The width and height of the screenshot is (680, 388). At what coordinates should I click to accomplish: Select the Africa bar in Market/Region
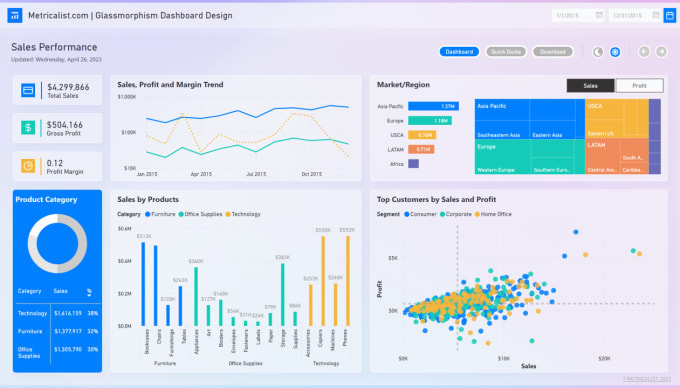[x=413, y=164]
